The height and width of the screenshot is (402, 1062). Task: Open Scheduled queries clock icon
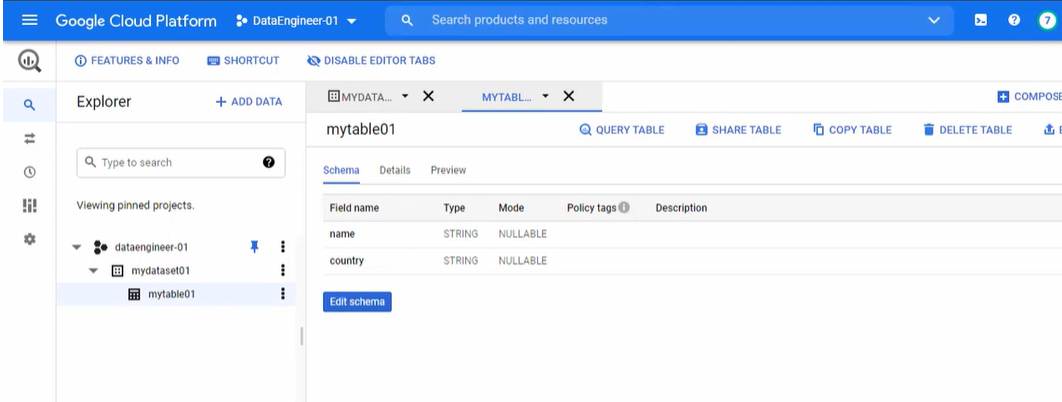[29, 172]
